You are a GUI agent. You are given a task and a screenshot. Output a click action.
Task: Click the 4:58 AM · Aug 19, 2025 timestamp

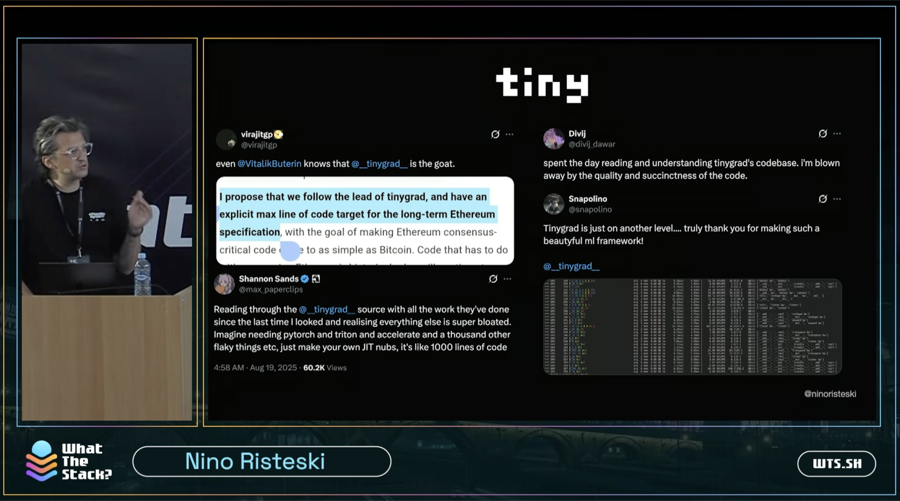[x=255, y=368]
